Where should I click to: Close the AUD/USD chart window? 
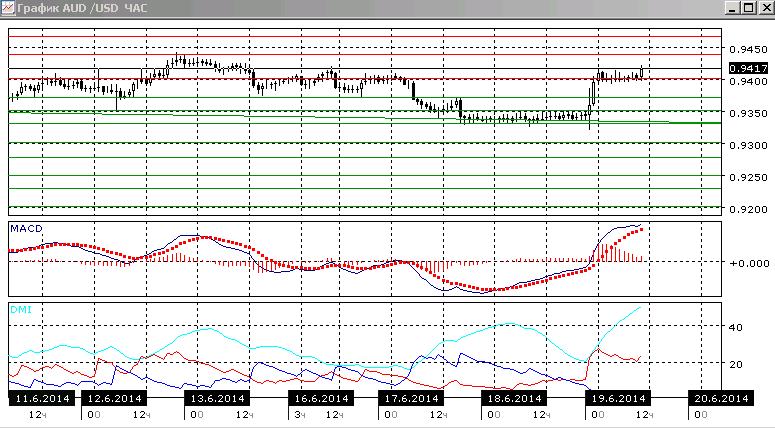point(766,8)
